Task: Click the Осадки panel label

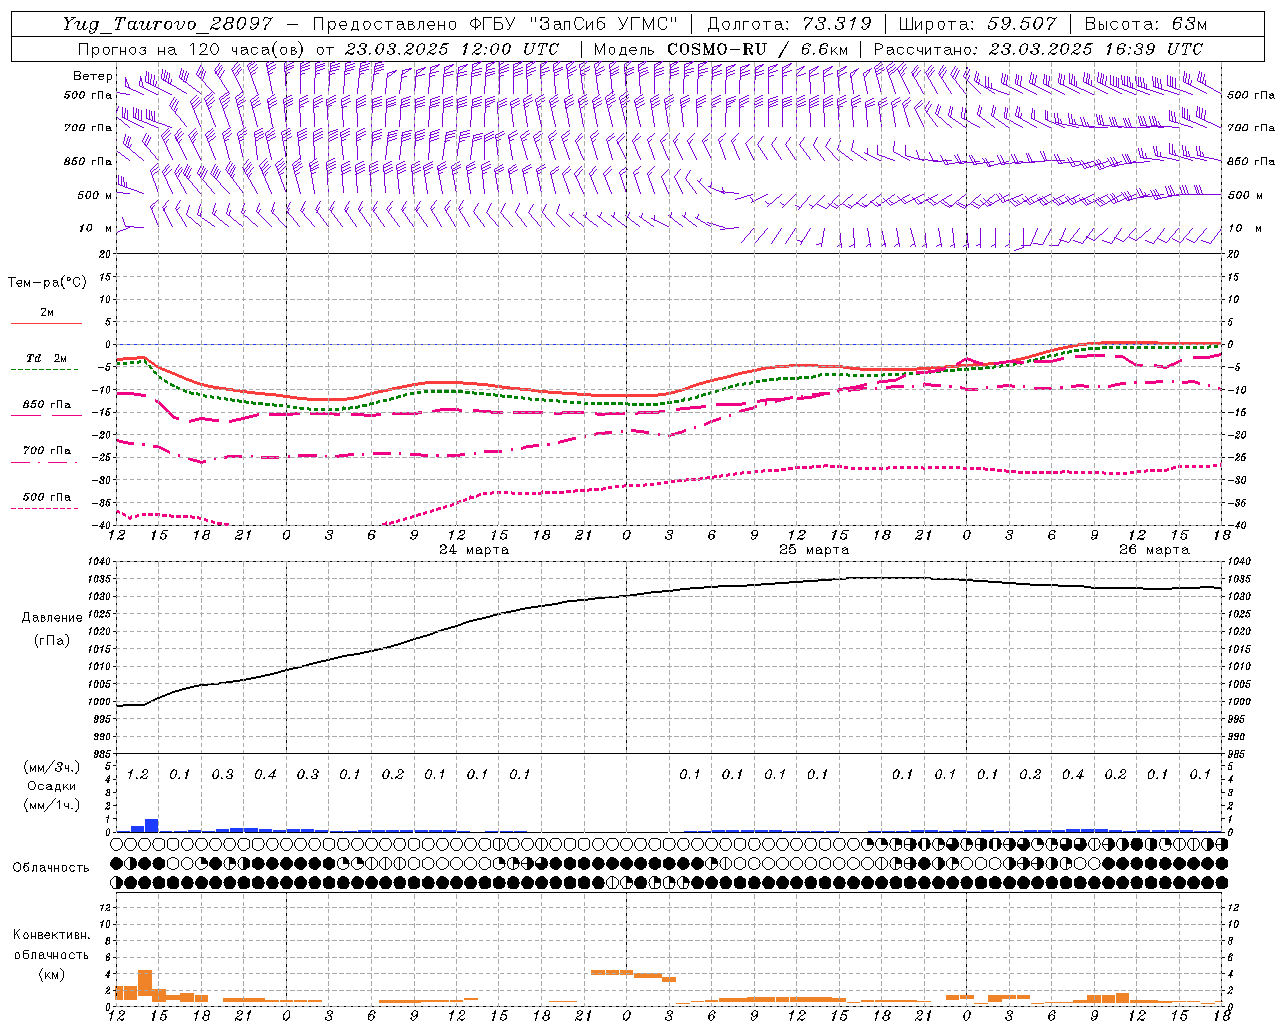Action: point(51,786)
